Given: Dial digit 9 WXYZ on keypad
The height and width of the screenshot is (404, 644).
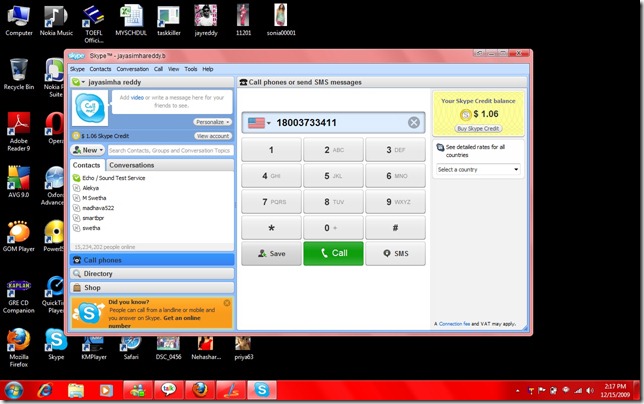Looking at the screenshot, I should 395,202.
